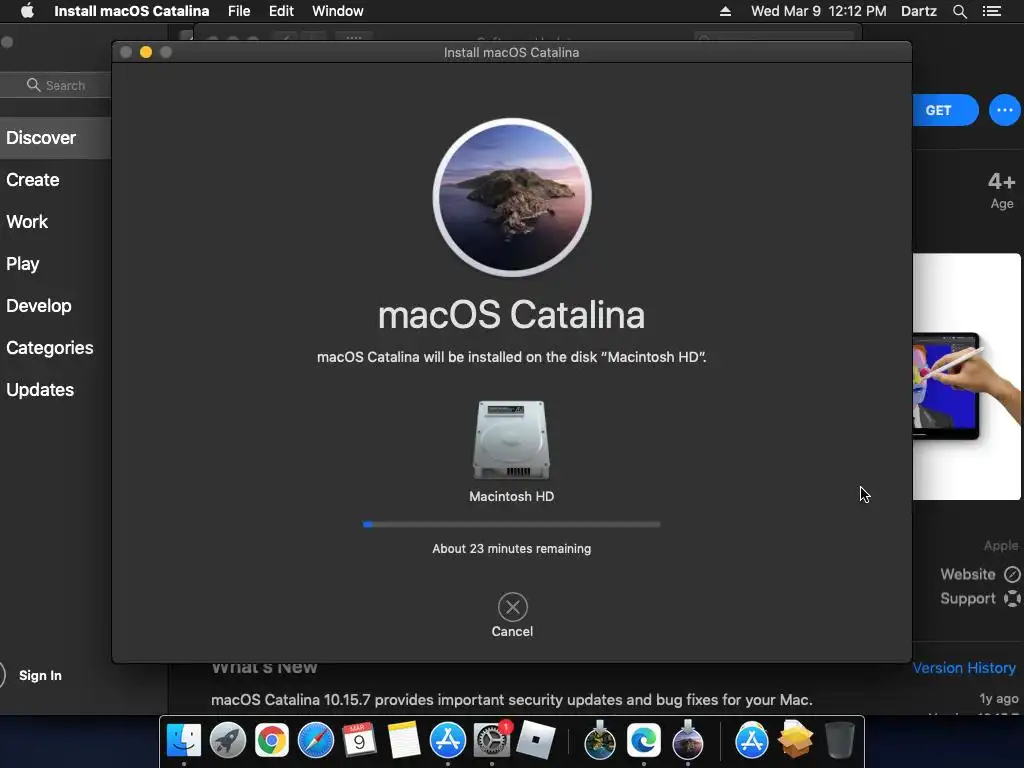Screen dimensions: 1024x768
Task: Open the Edit menu
Action: pyautogui.click(x=281, y=11)
